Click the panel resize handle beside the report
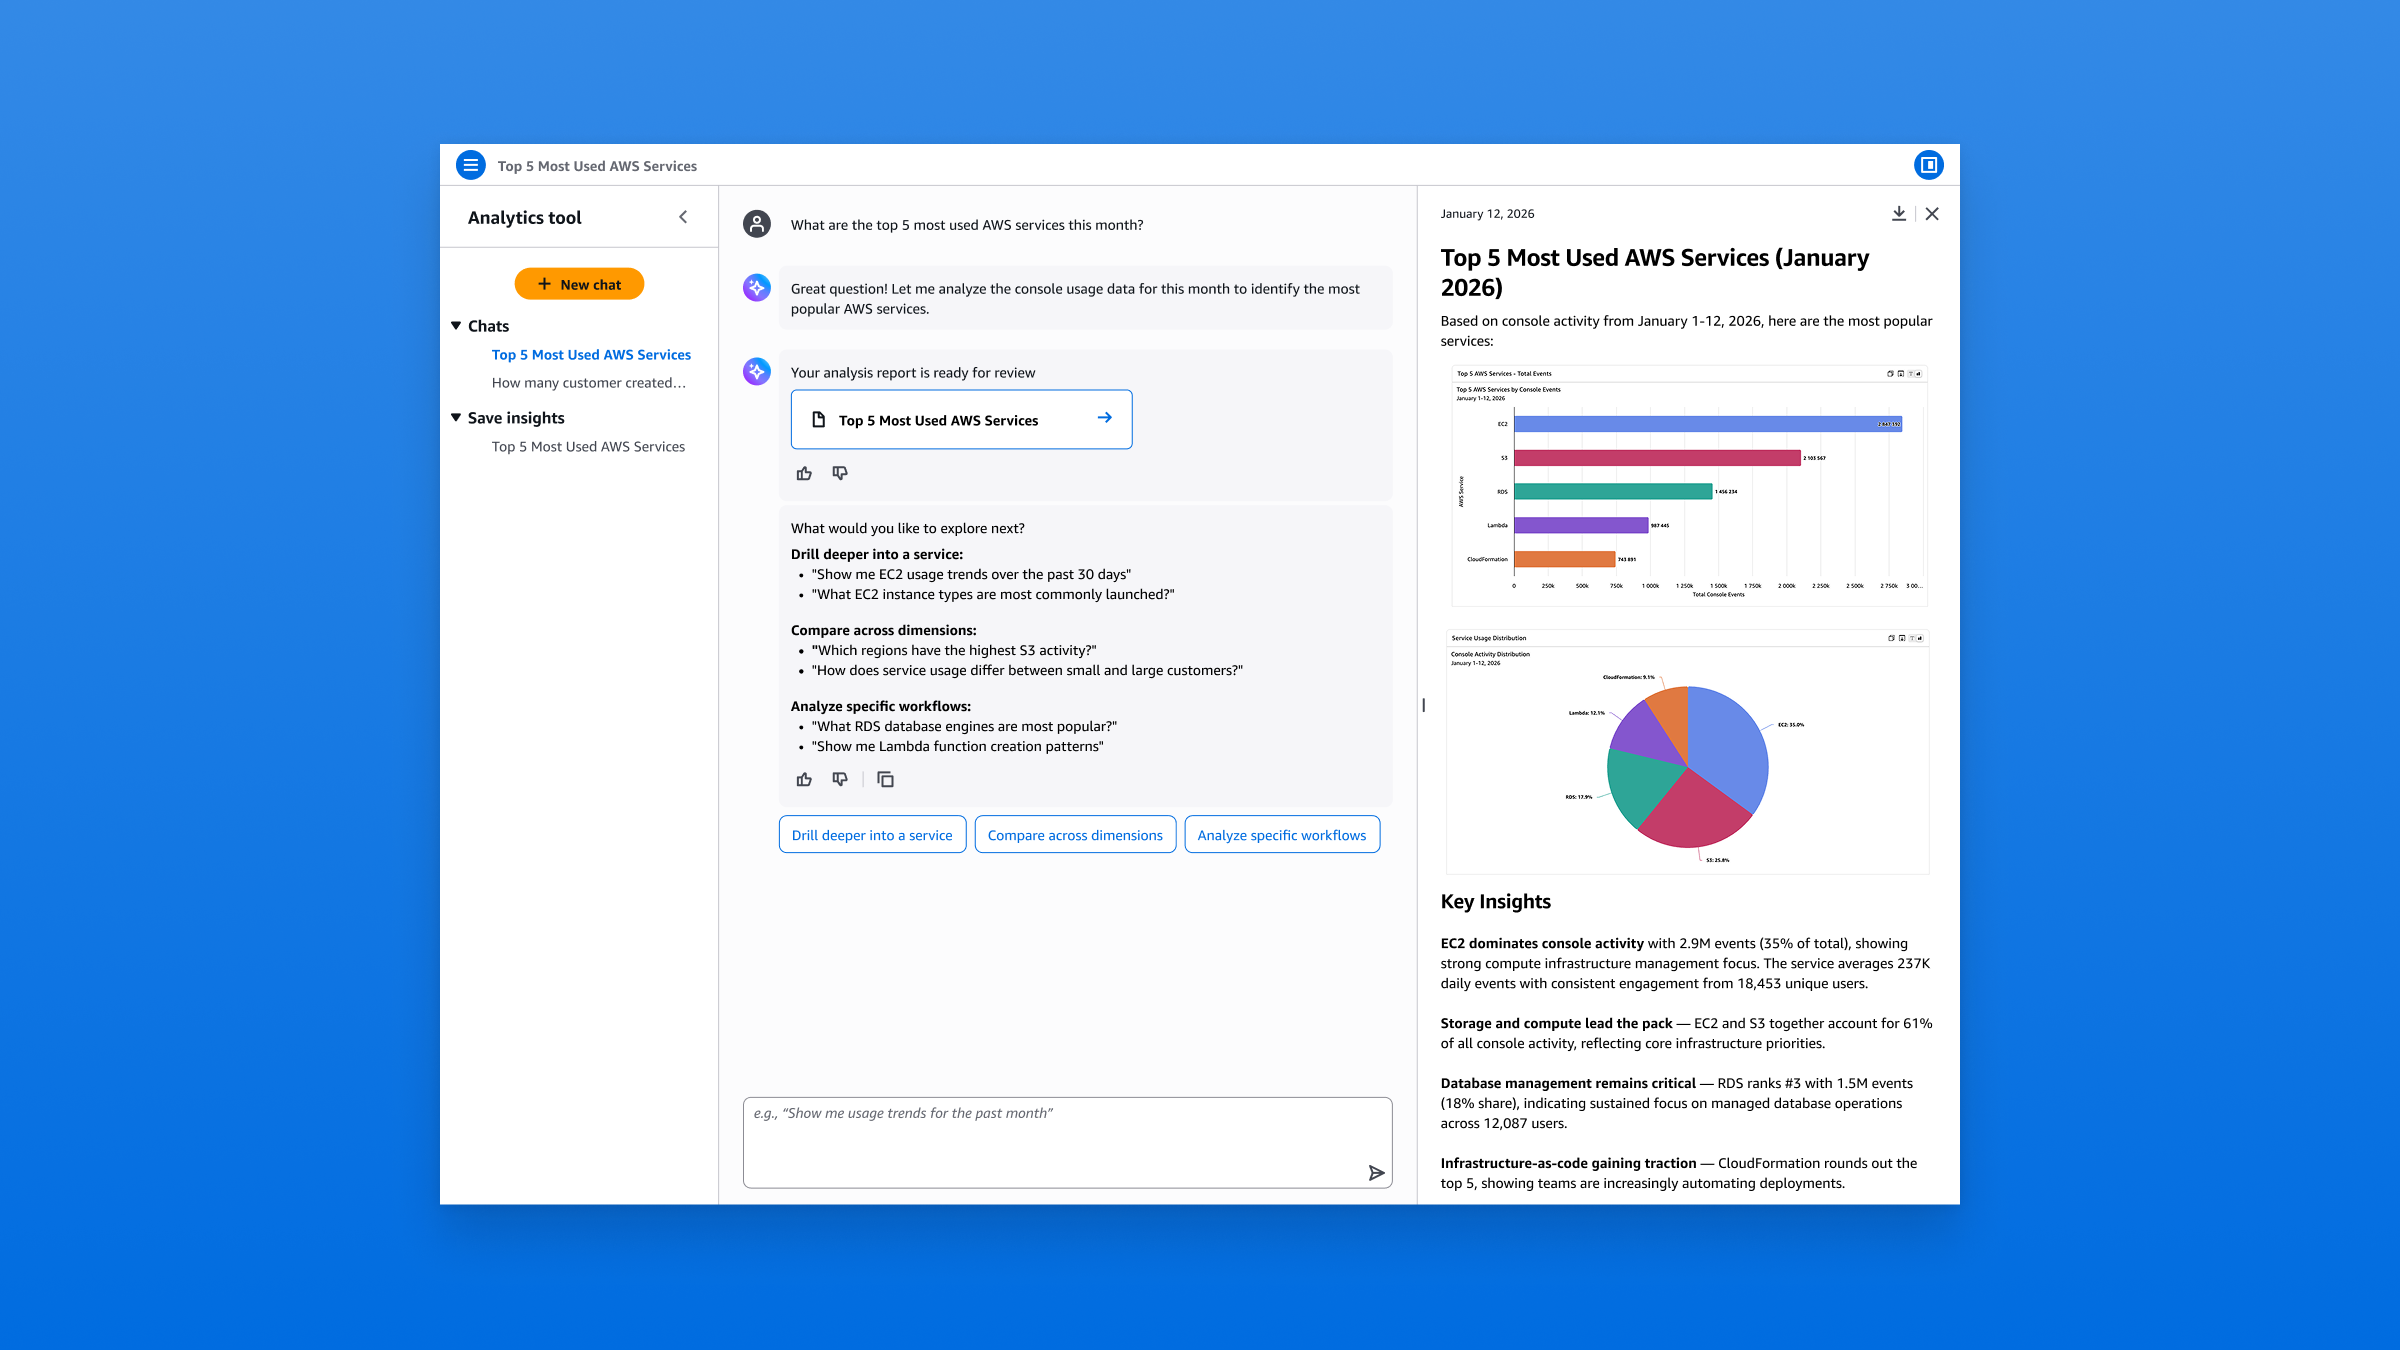The height and width of the screenshot is (1350, 2400). point(1423,705)
